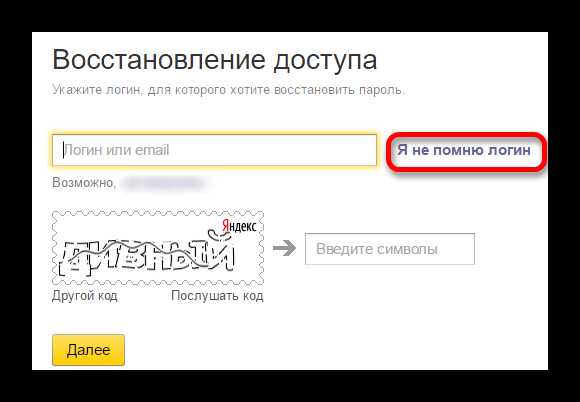
Task: Select the blurred suggested login after 'Возможно,'
Action: click(x=163, y=183)
